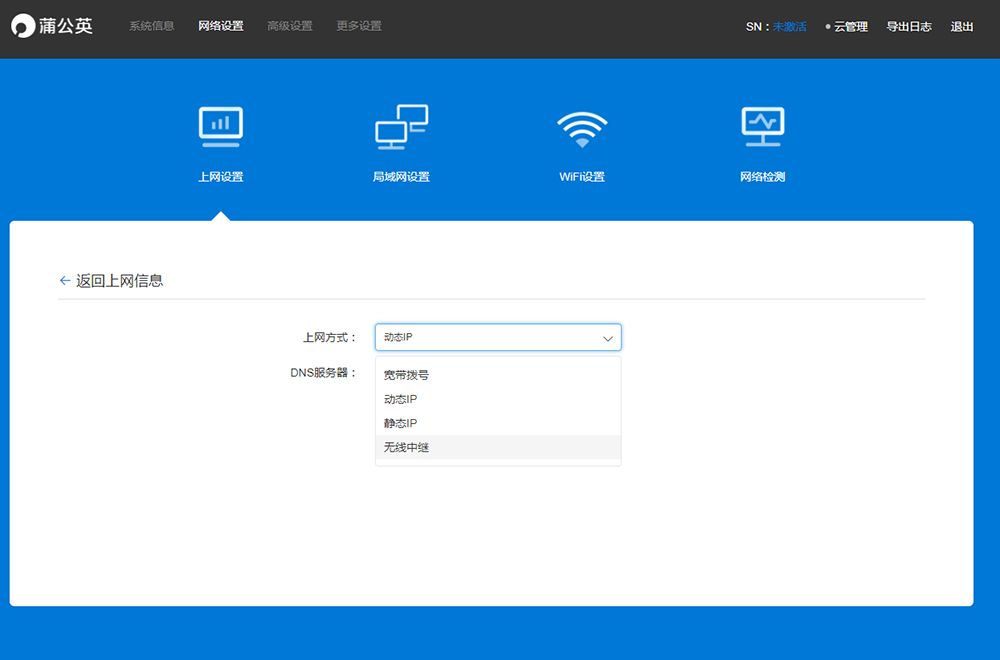Select the 无线中继 dropdown option
The width and height of the screenshot is (1000, 660).
click(x=406, y=447)
